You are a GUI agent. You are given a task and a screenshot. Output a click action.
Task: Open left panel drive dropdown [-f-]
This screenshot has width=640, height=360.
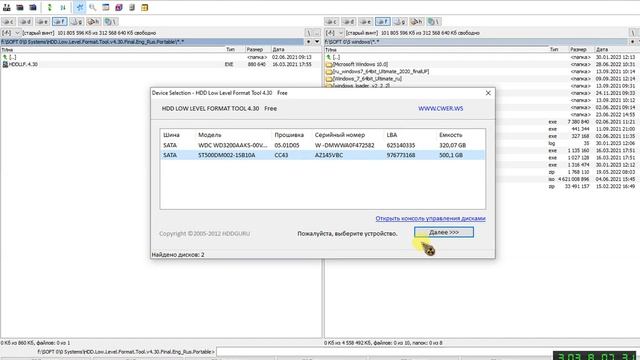(11, 33)
